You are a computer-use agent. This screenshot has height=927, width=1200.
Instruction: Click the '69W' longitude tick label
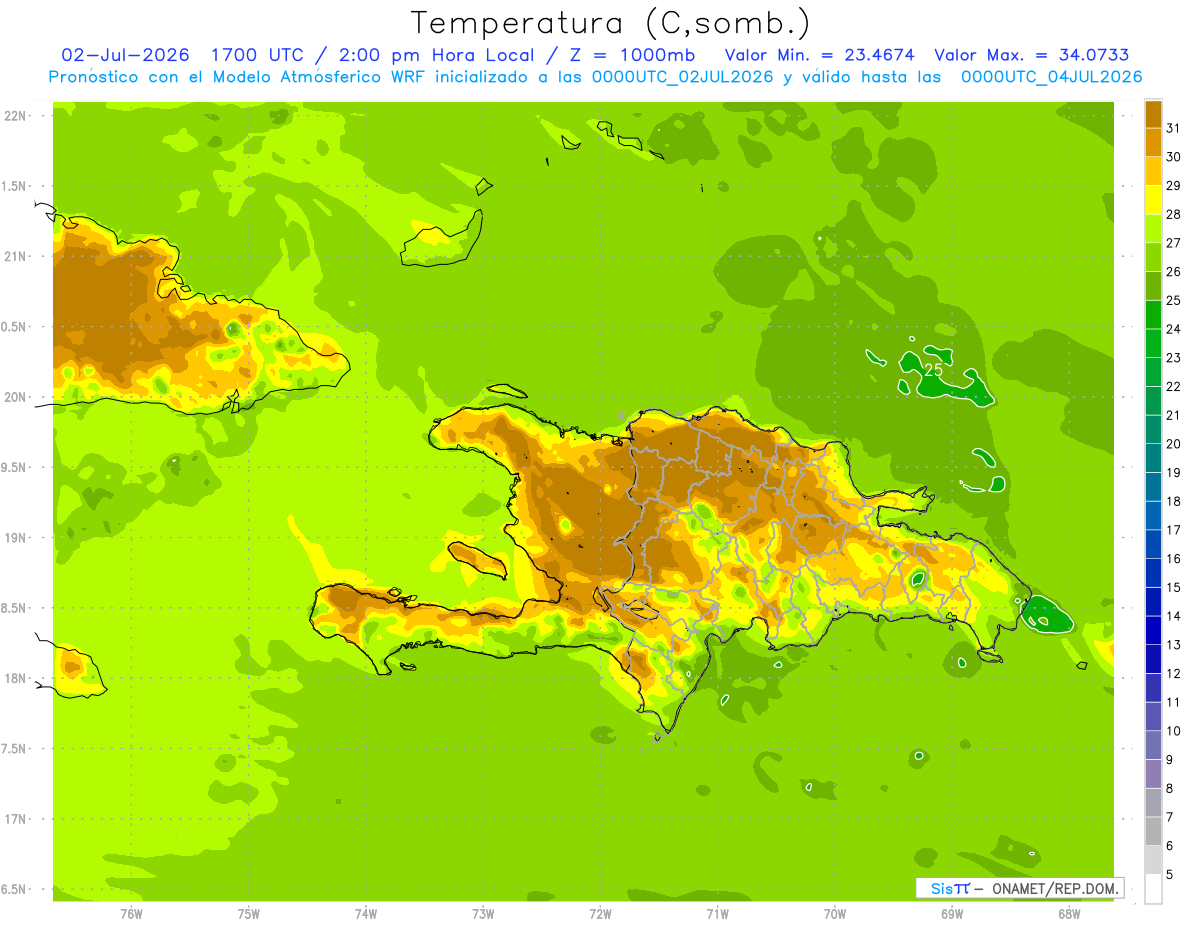952,913
